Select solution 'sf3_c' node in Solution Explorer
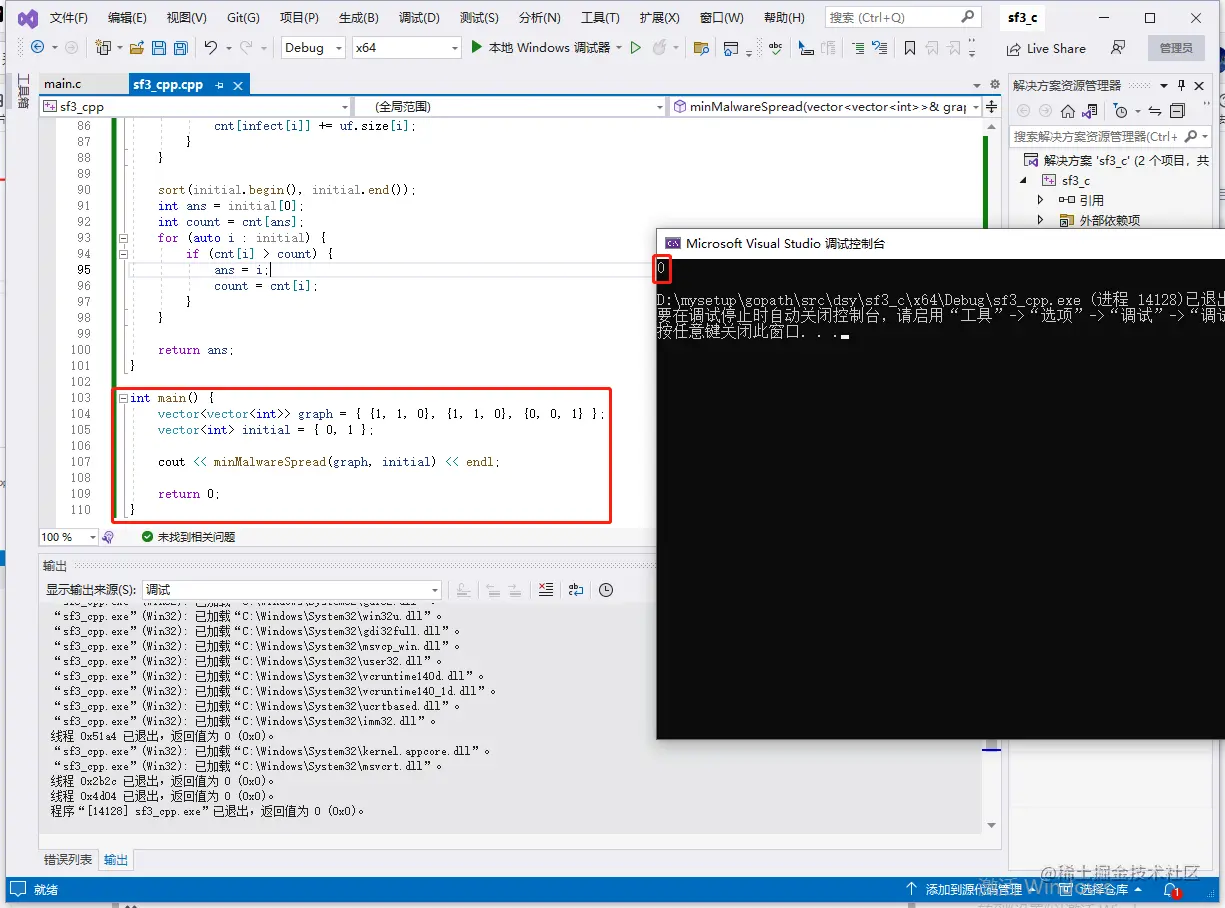Screen dimensions: 1225x908 coord(1116,160)
